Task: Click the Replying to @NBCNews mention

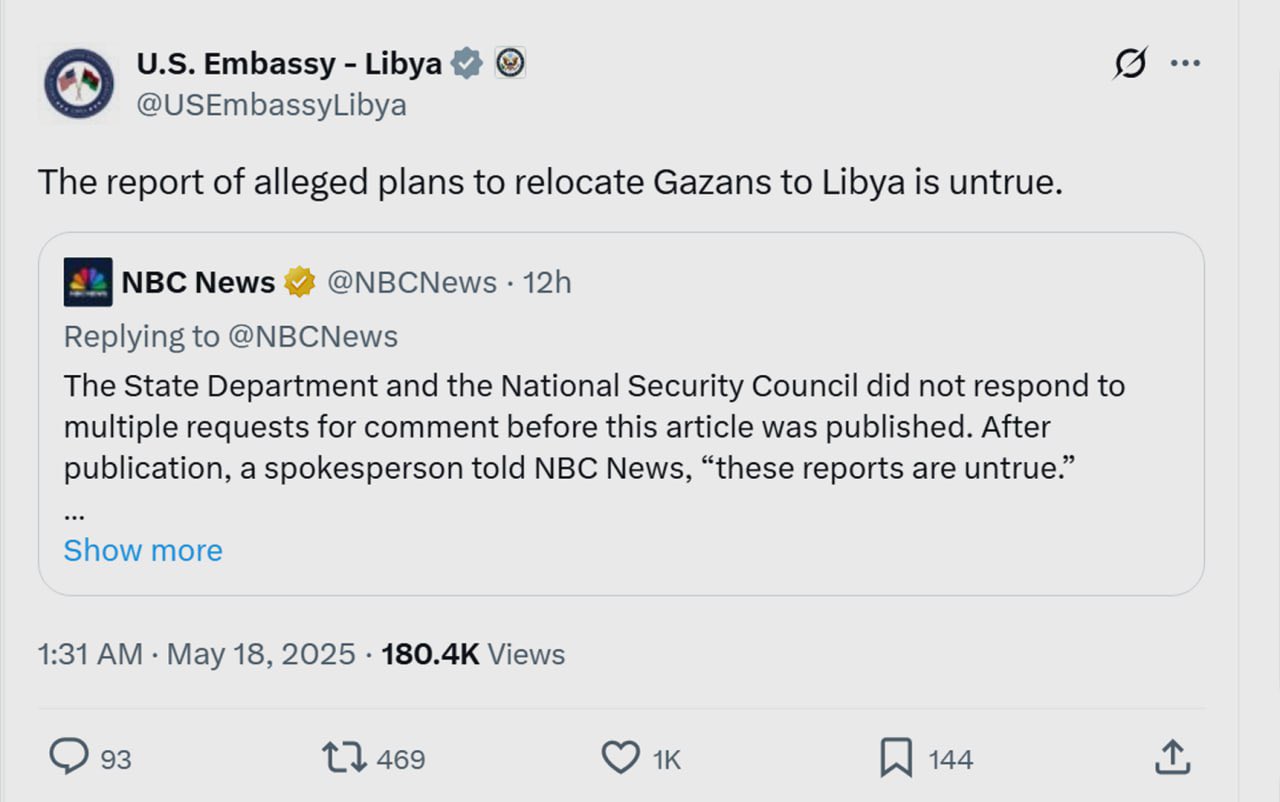Action: pos(313,337)
